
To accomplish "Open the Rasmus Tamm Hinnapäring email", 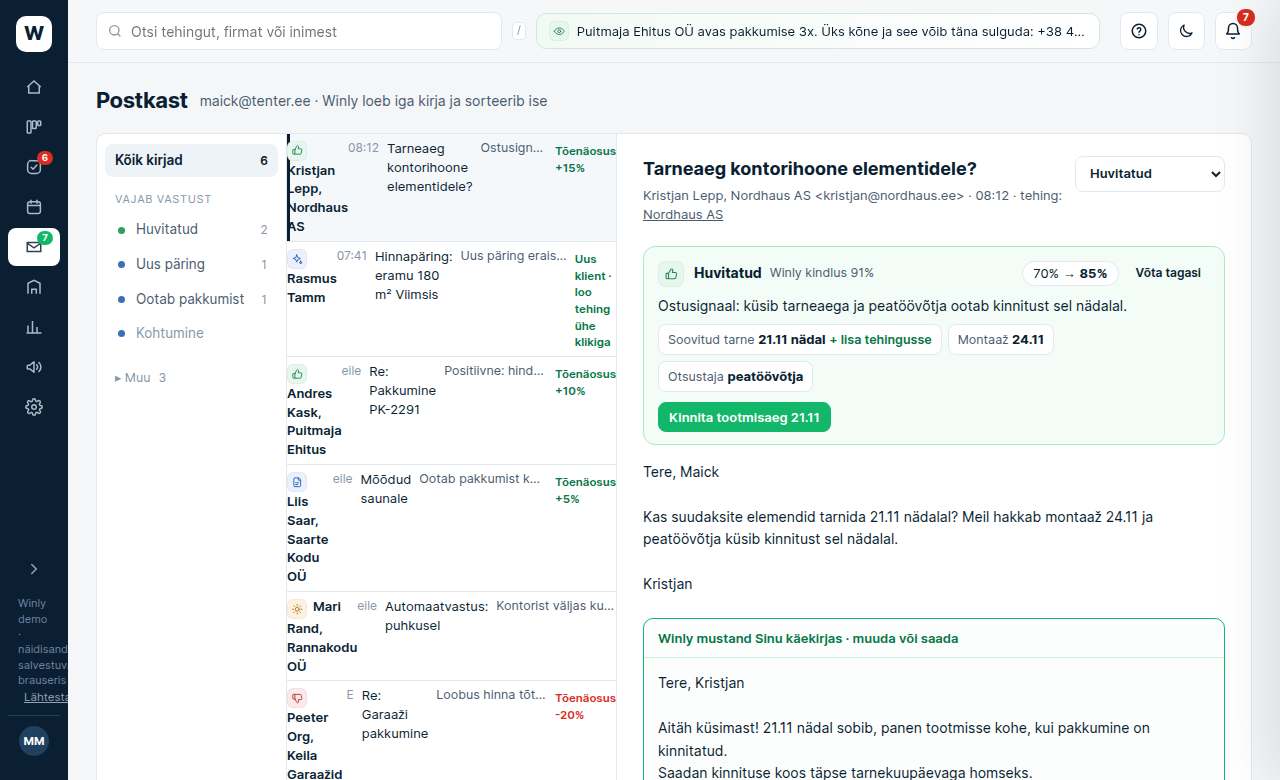I will [452, 299].
